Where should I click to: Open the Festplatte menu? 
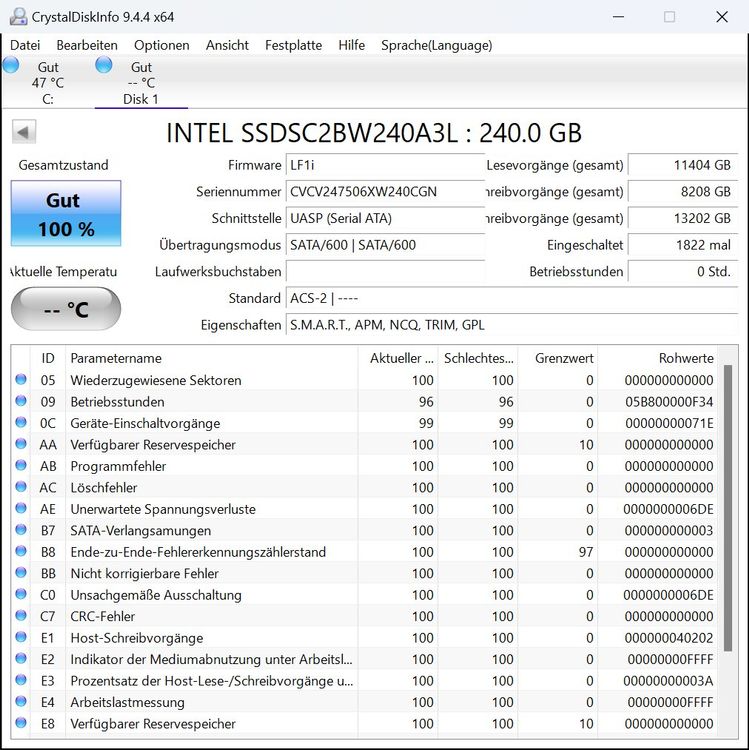click(x=293, y=45)
